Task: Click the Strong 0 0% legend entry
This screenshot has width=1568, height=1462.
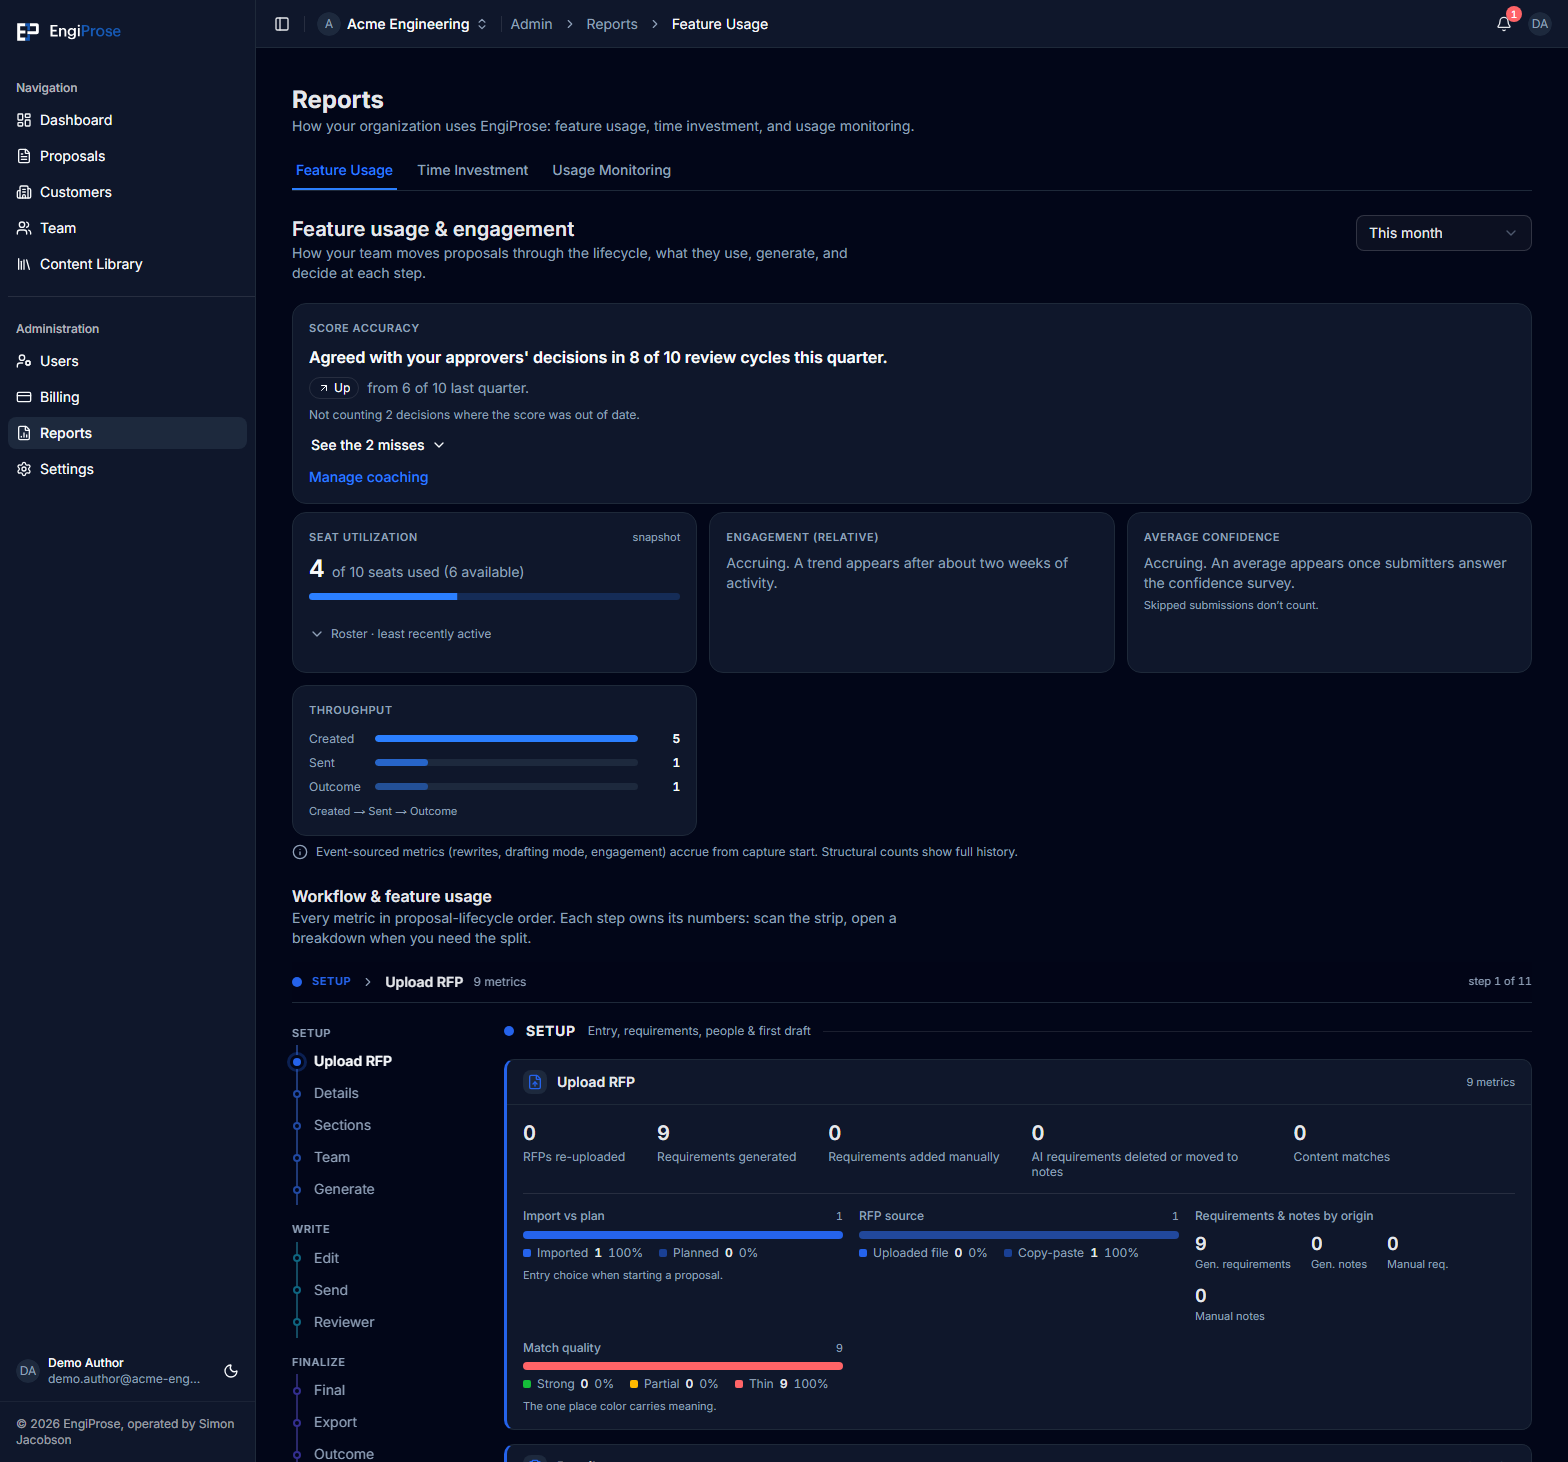Action: point(568,1384)
